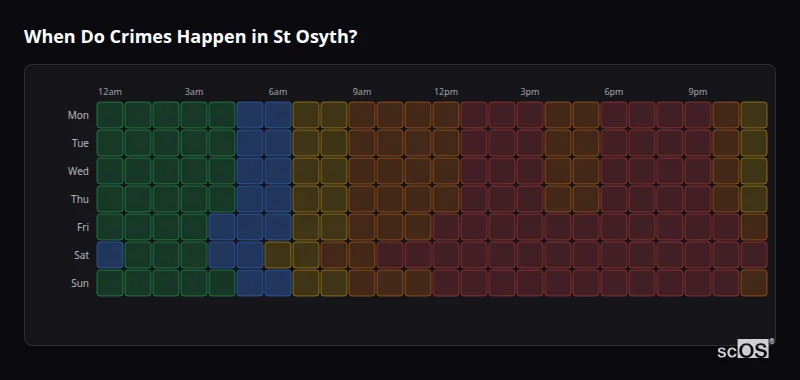Image resolution: width=800 pixels, height=380 pixels.
Task: Click the Friday 11pm heatmap cell
Action: tap(754, 227)
